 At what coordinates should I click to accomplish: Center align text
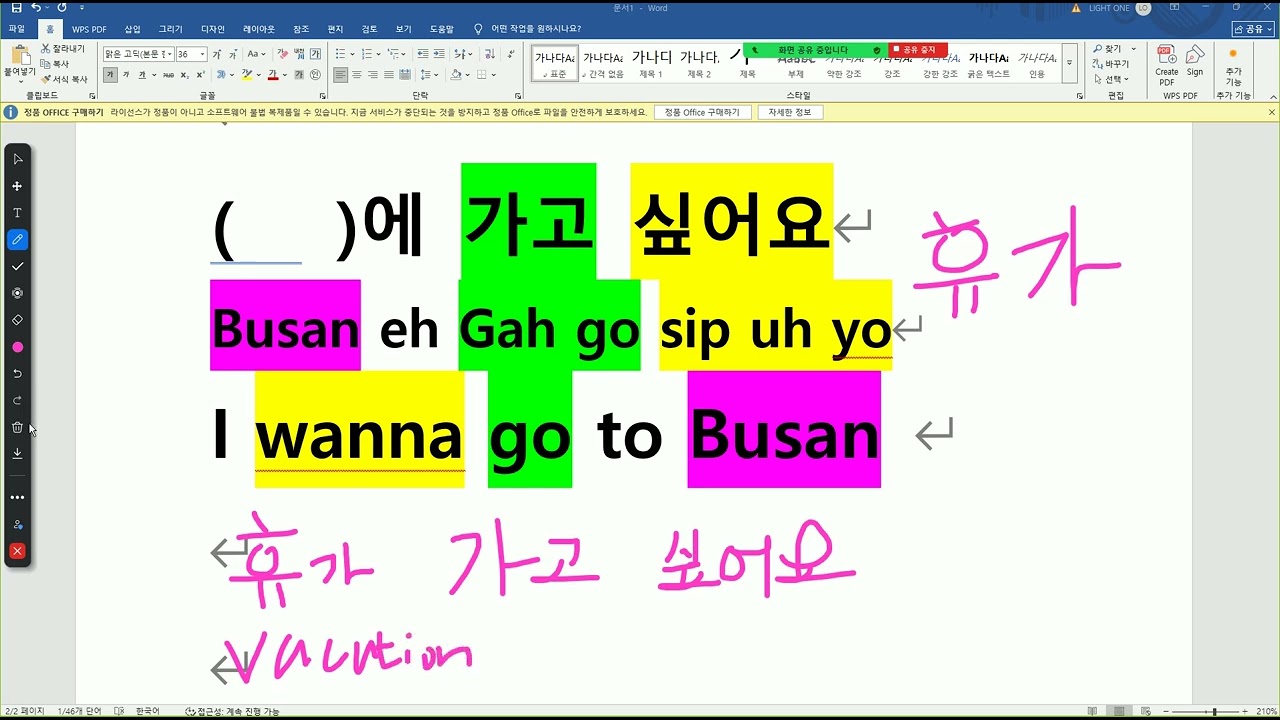coord(357,75)
